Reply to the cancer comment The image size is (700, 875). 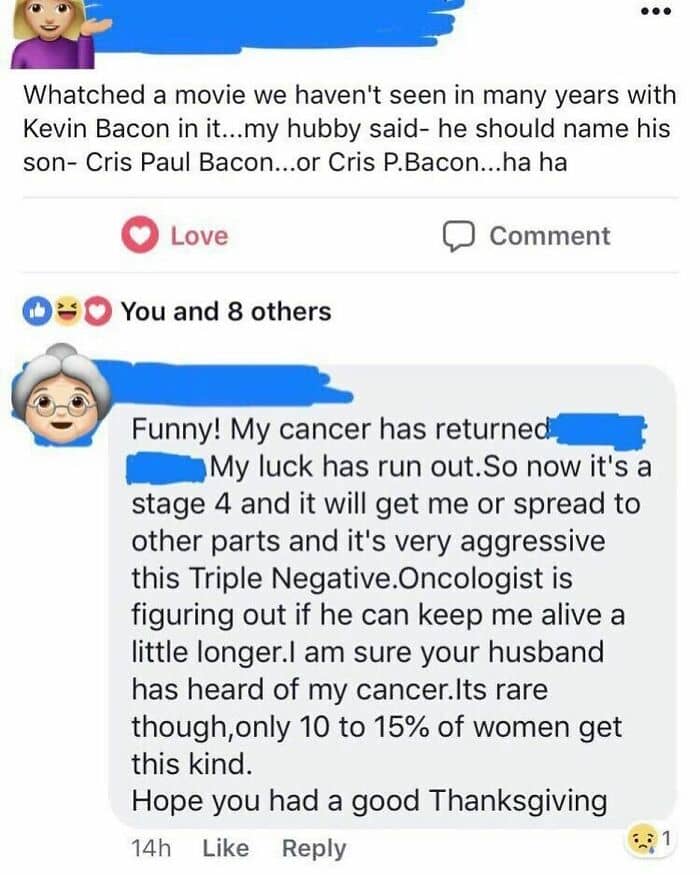click(x=313, y=848)
